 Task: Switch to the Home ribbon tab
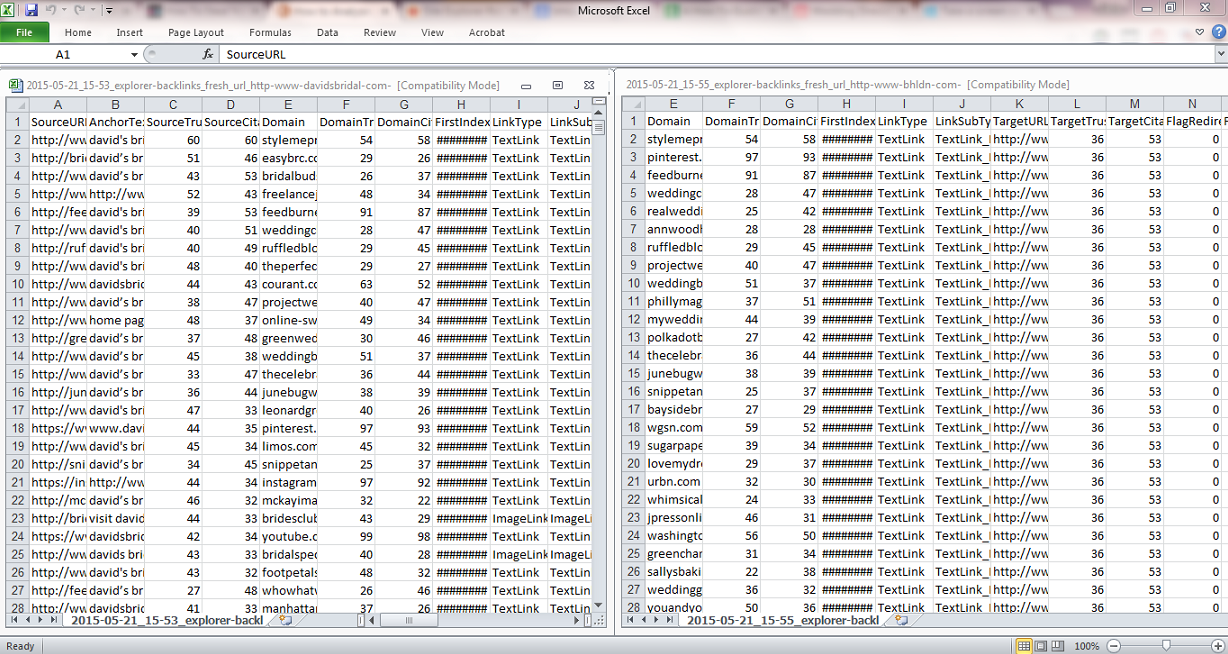pyautogui.click(x=78, y=32)
